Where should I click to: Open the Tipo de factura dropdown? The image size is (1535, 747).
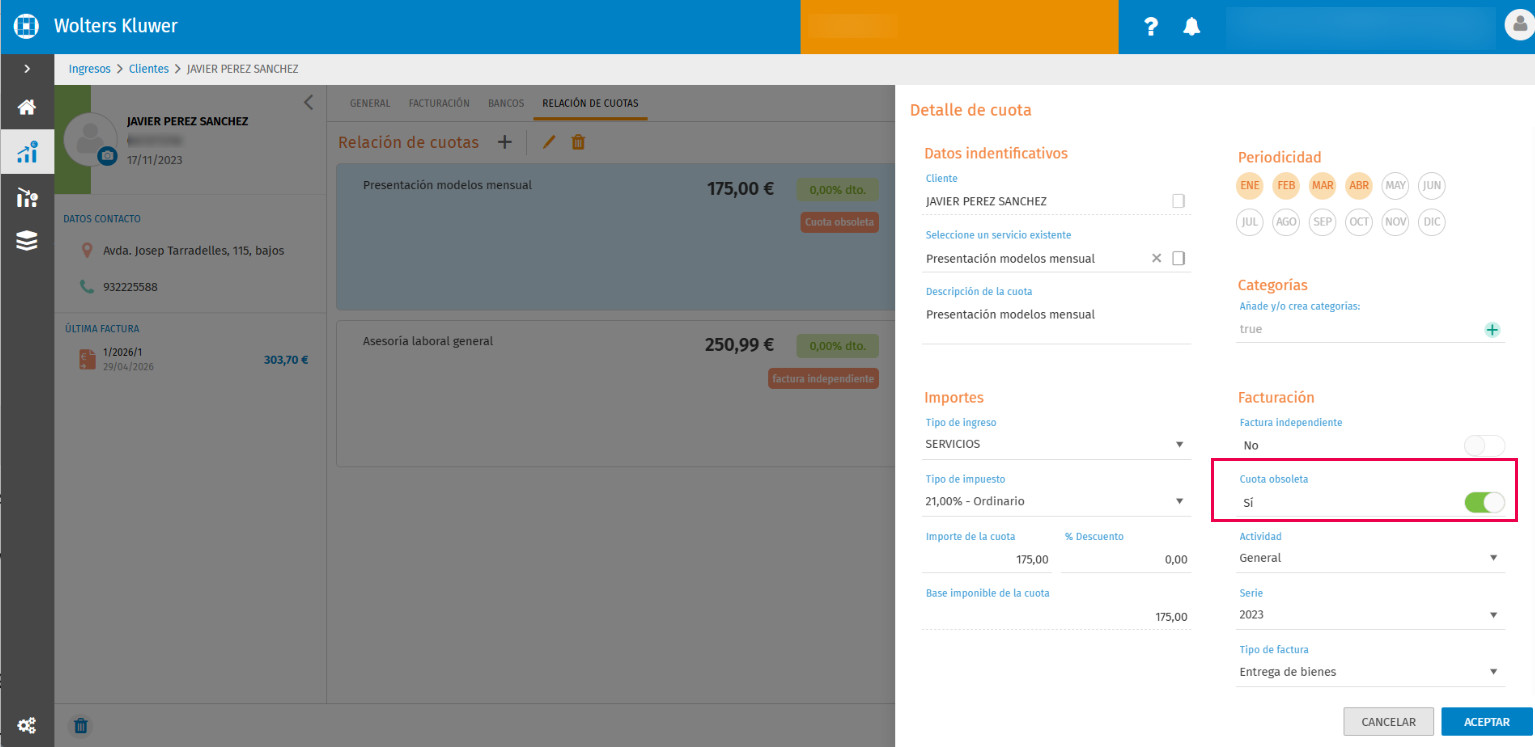pos(1370,672)
